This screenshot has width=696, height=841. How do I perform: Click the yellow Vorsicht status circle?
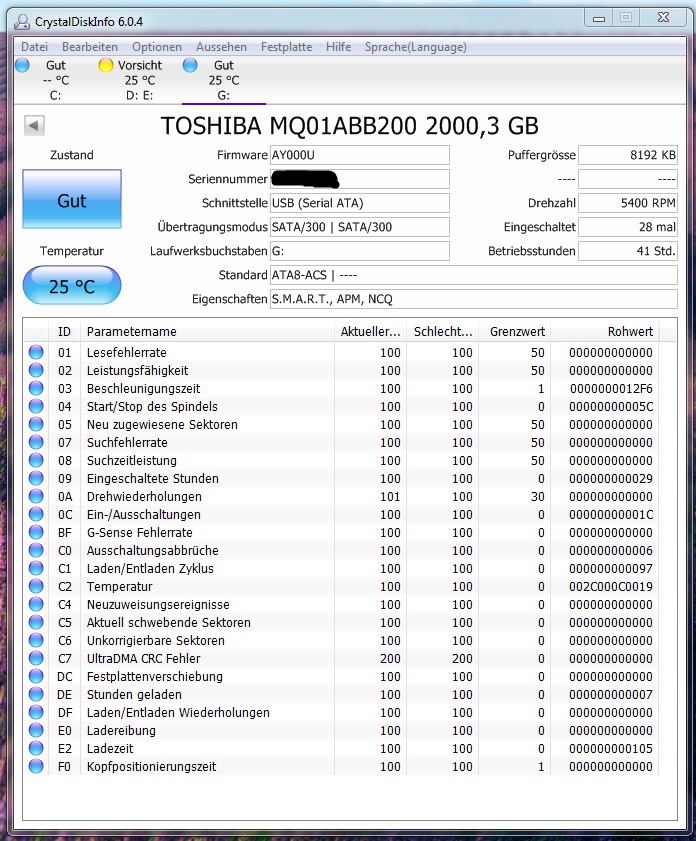pyautogui.click(x=106, y=65)
